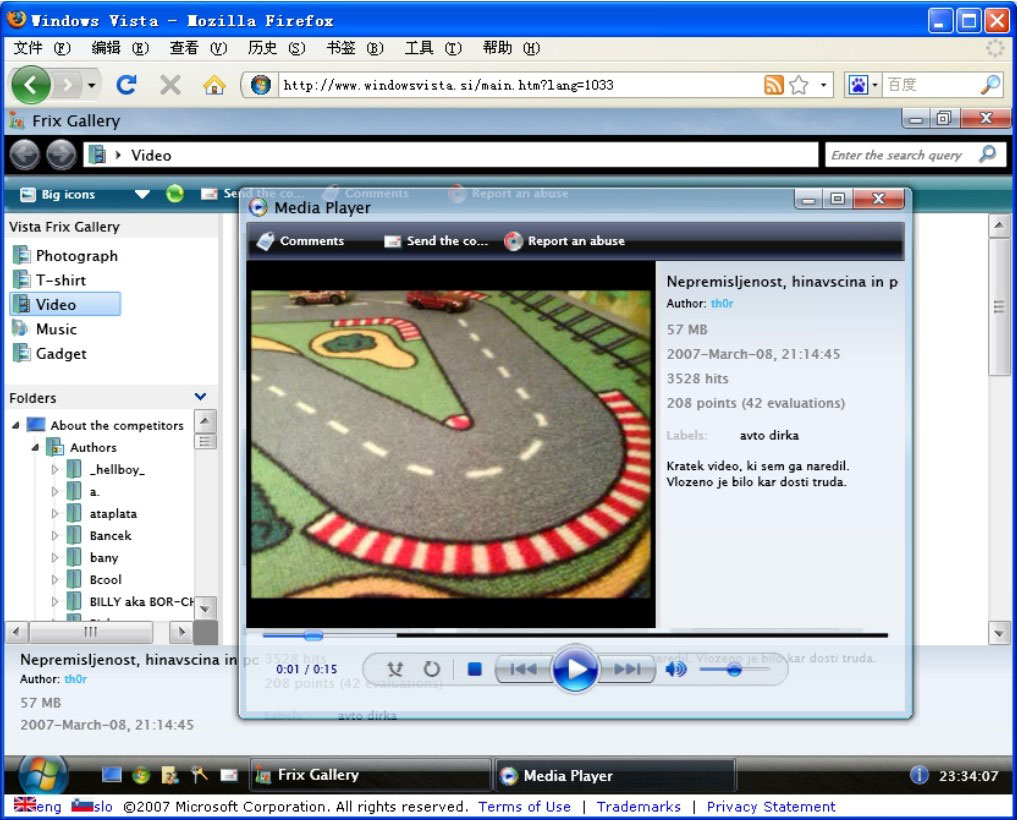
Task: Select Photograph in Vista Frix Gallery
Action: point(66,256)
